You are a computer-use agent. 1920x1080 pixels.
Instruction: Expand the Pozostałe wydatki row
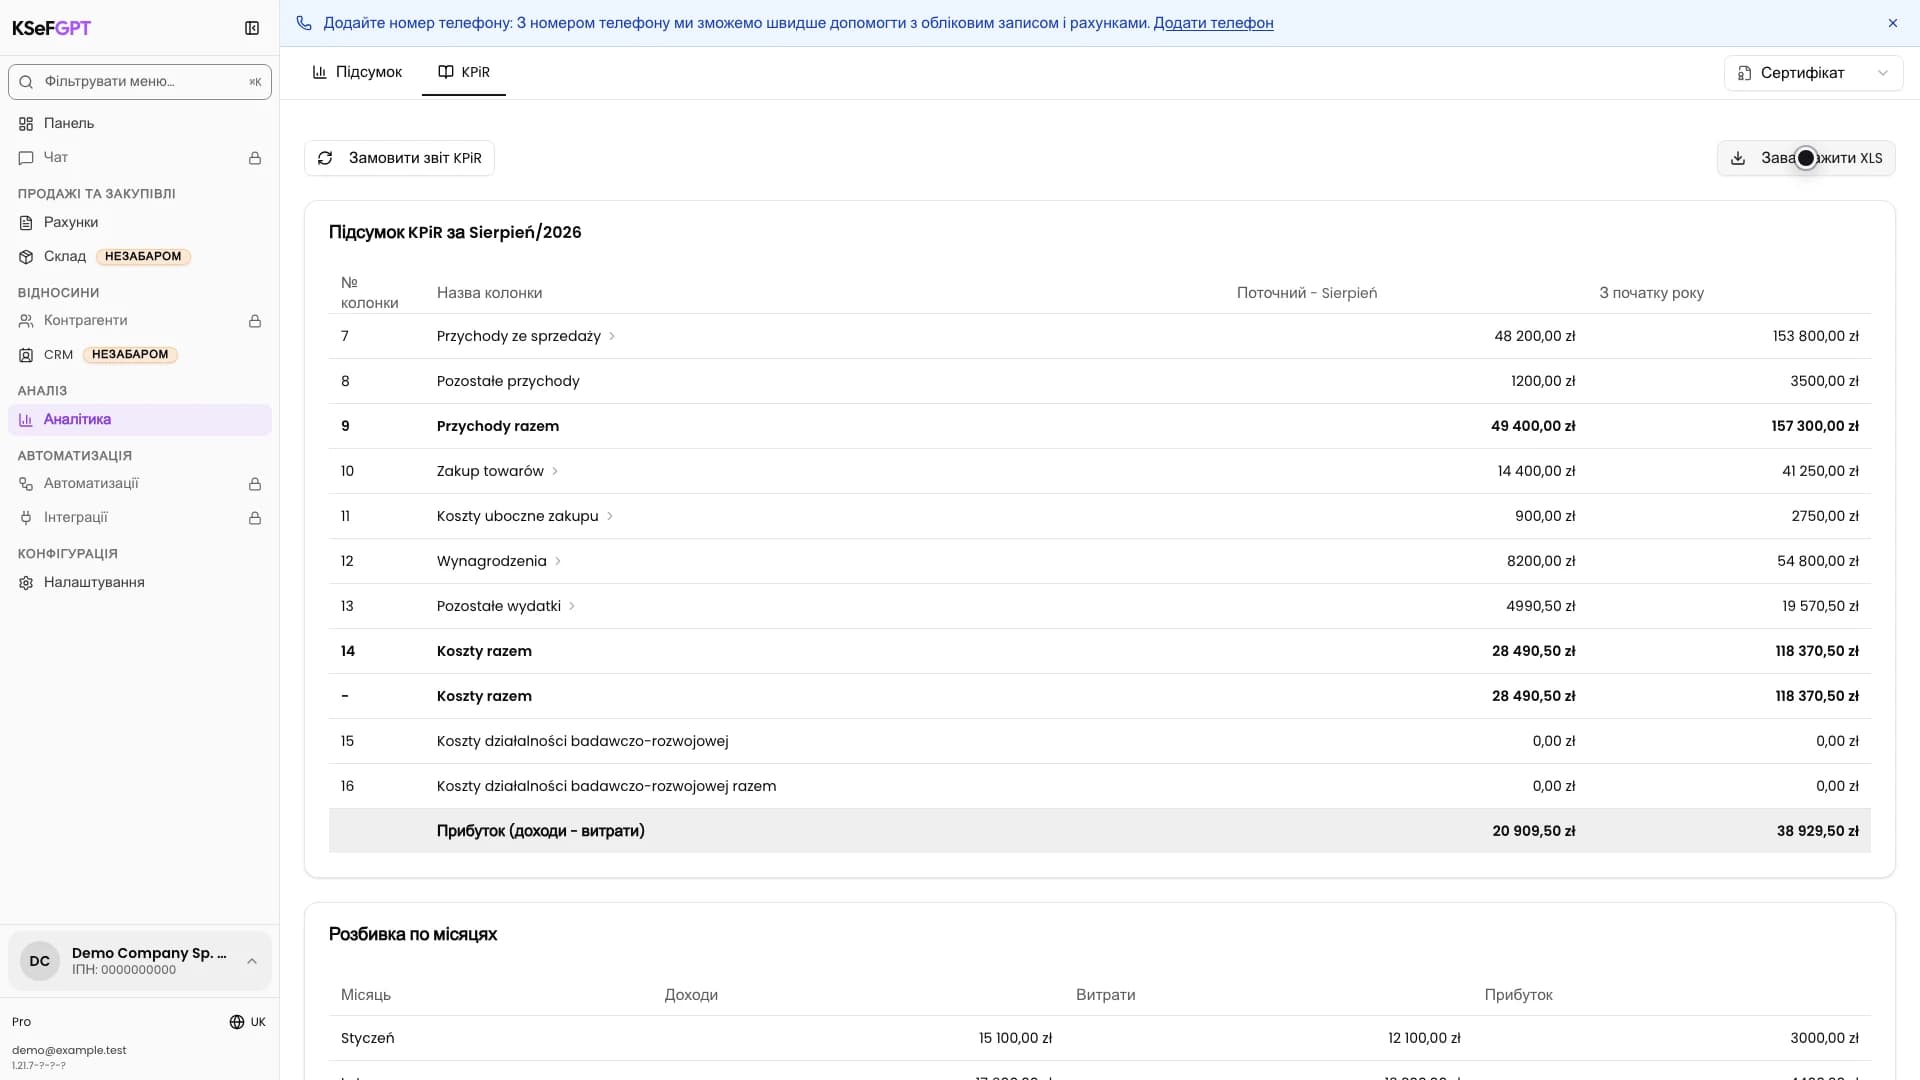(572, 606)
